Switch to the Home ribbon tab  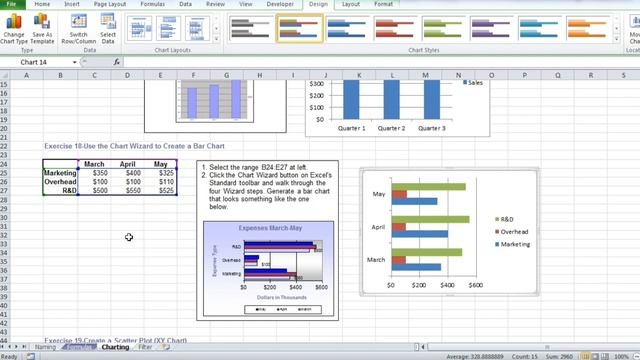[x=42, y=4]
